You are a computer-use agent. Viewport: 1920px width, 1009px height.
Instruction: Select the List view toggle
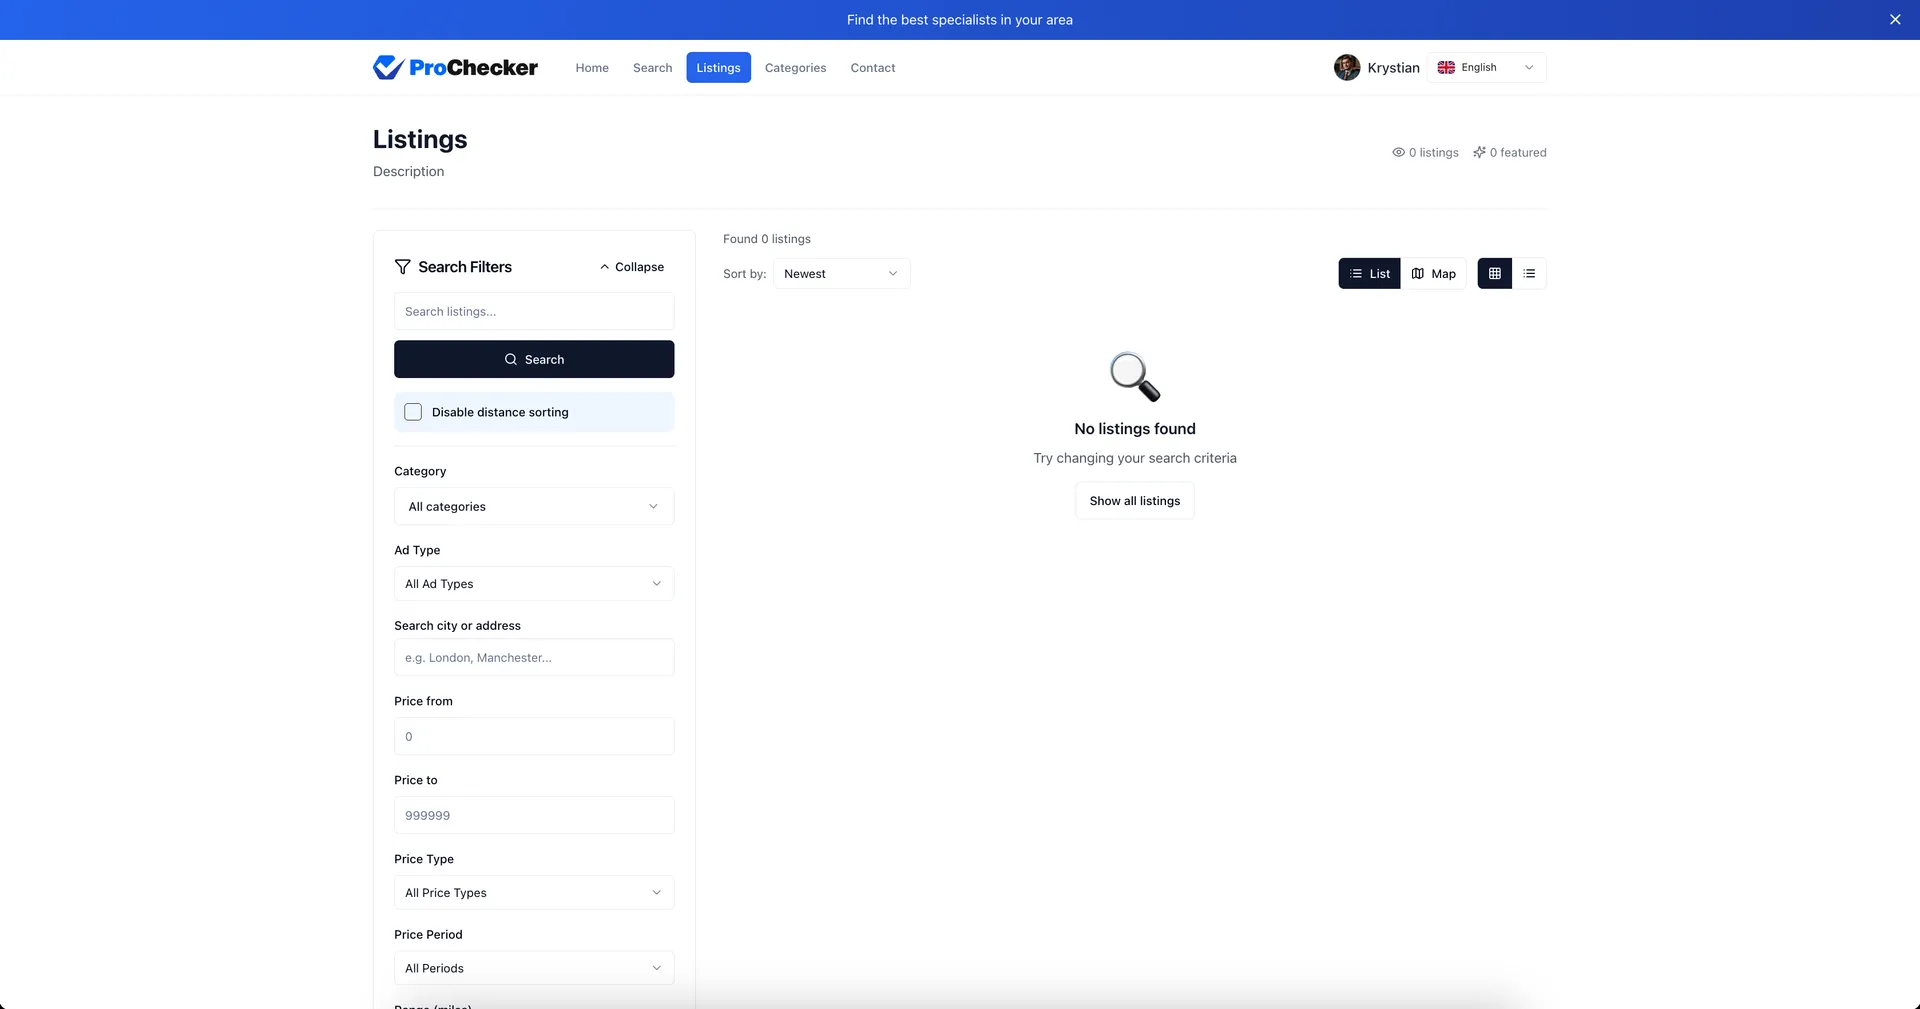click(1369, 274)
